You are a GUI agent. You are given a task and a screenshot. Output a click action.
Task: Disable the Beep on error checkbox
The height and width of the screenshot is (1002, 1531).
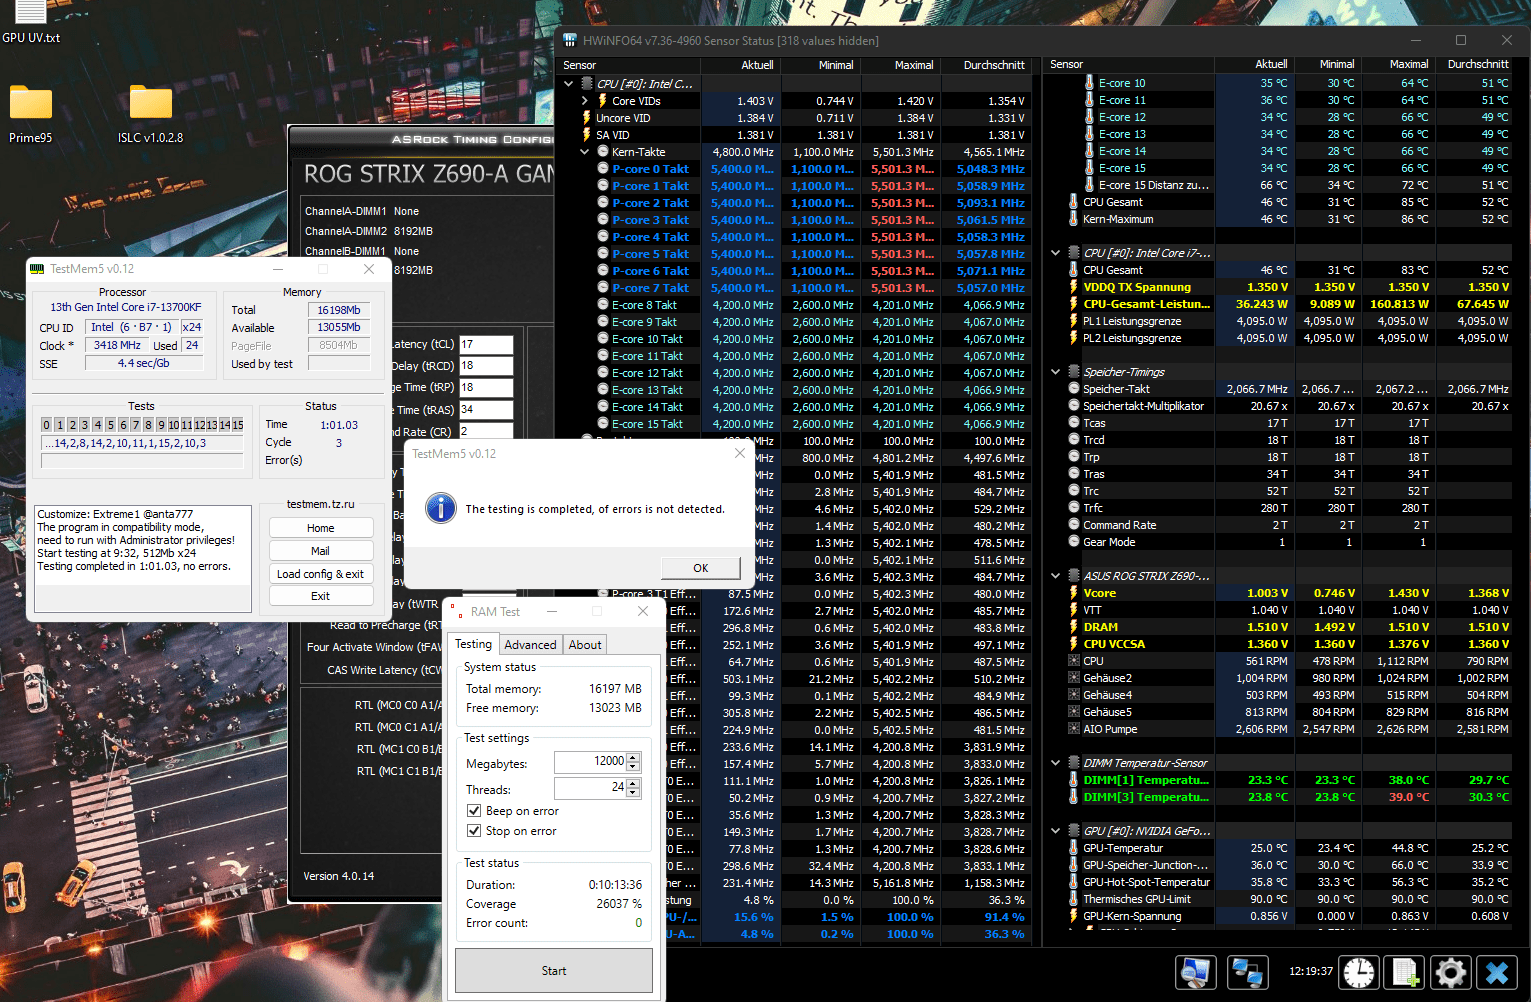pos(474,811)
